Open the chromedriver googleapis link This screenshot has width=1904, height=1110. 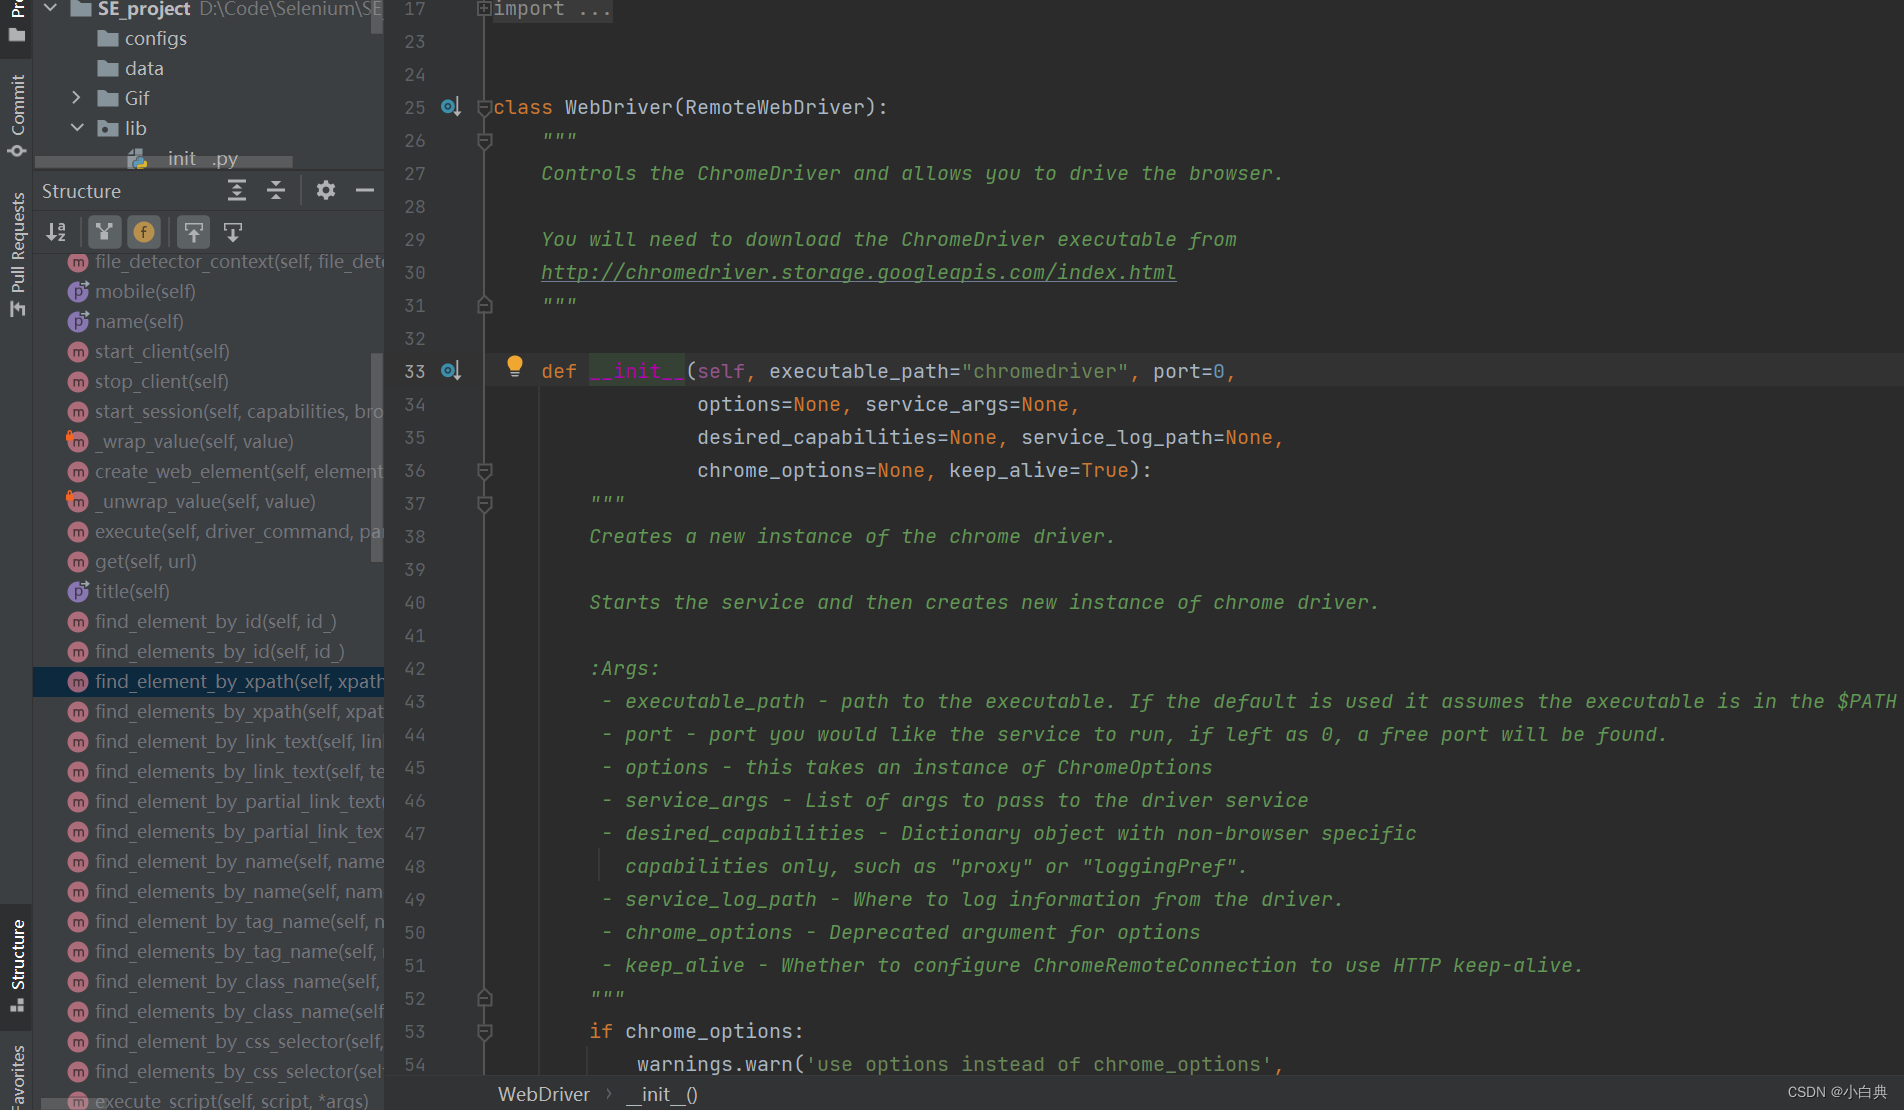[x=858, y=272]
